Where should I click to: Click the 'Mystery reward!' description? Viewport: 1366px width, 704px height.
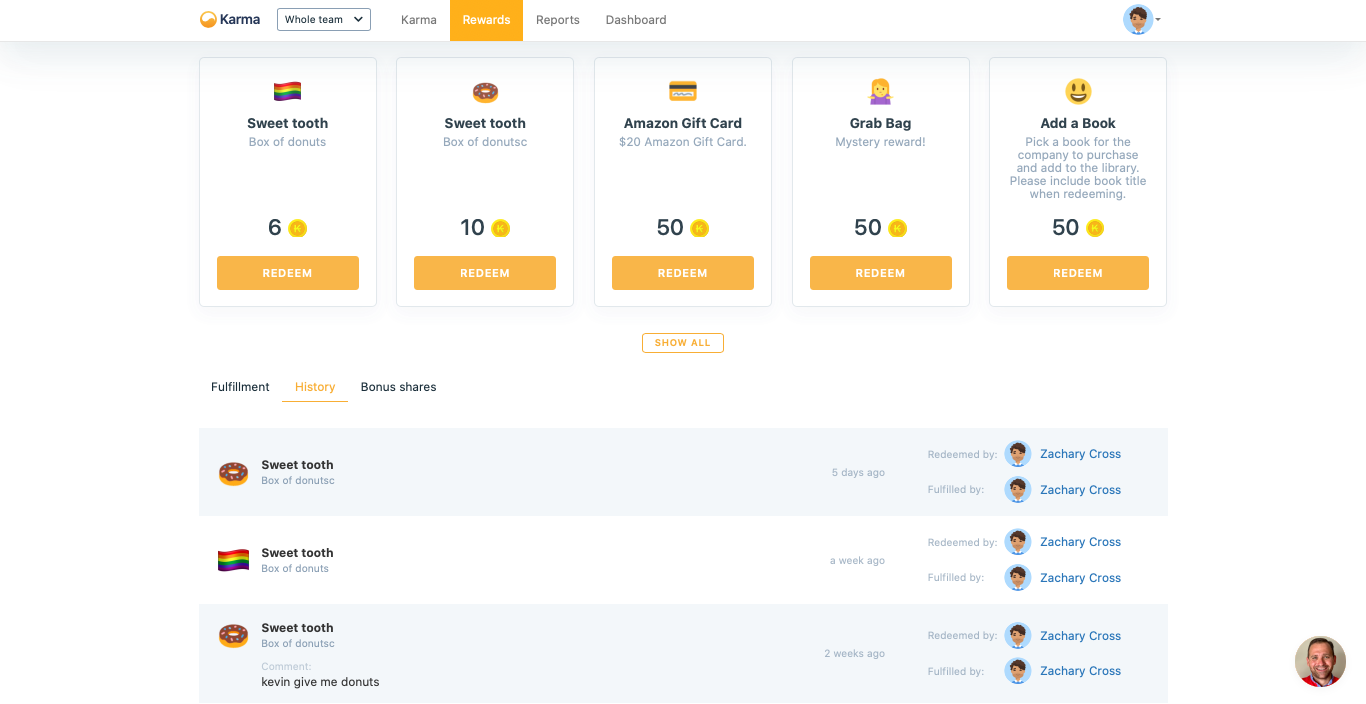pos(880,142)
